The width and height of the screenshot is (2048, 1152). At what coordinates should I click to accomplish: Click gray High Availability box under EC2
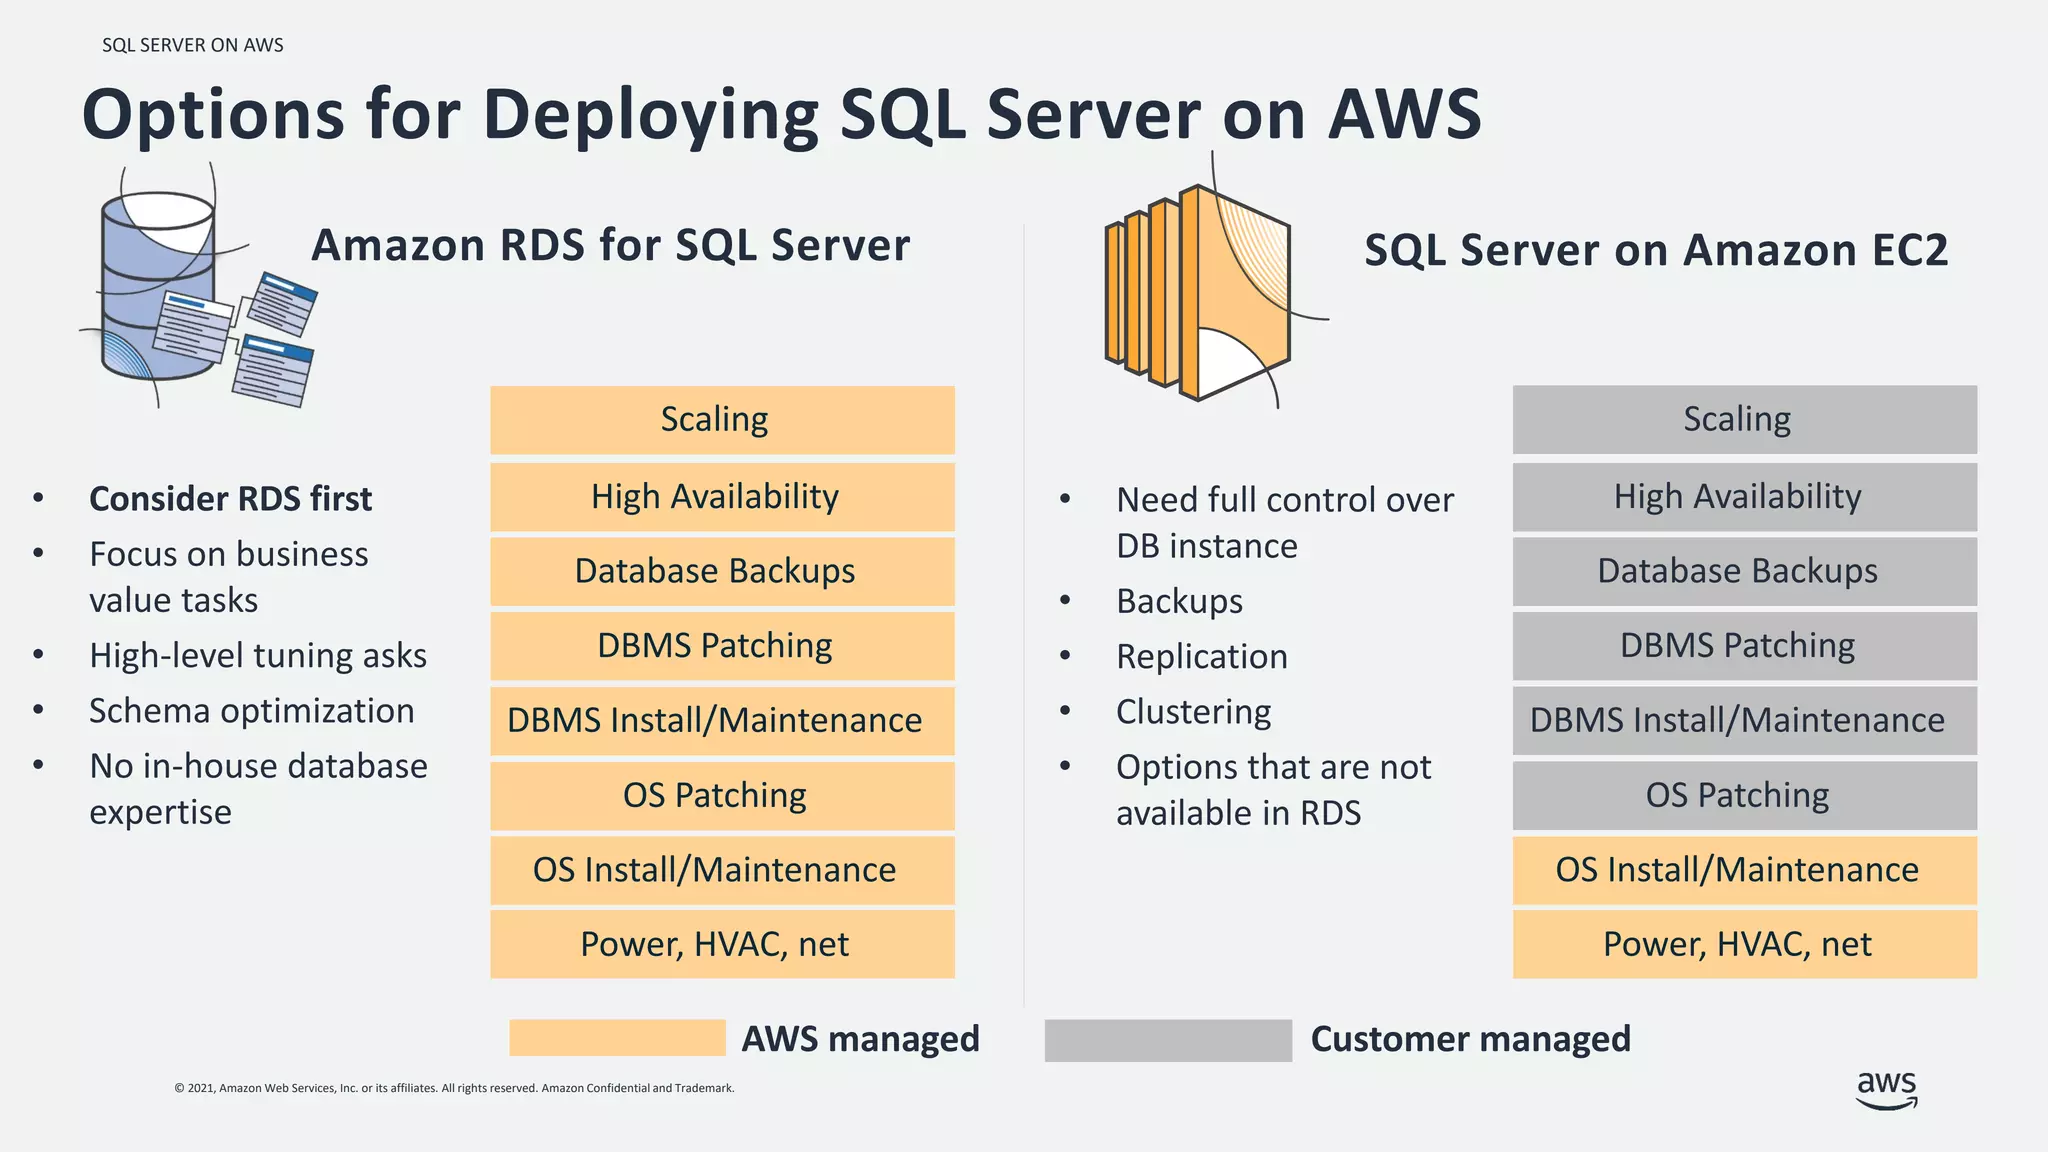(x=1744, y=497)
